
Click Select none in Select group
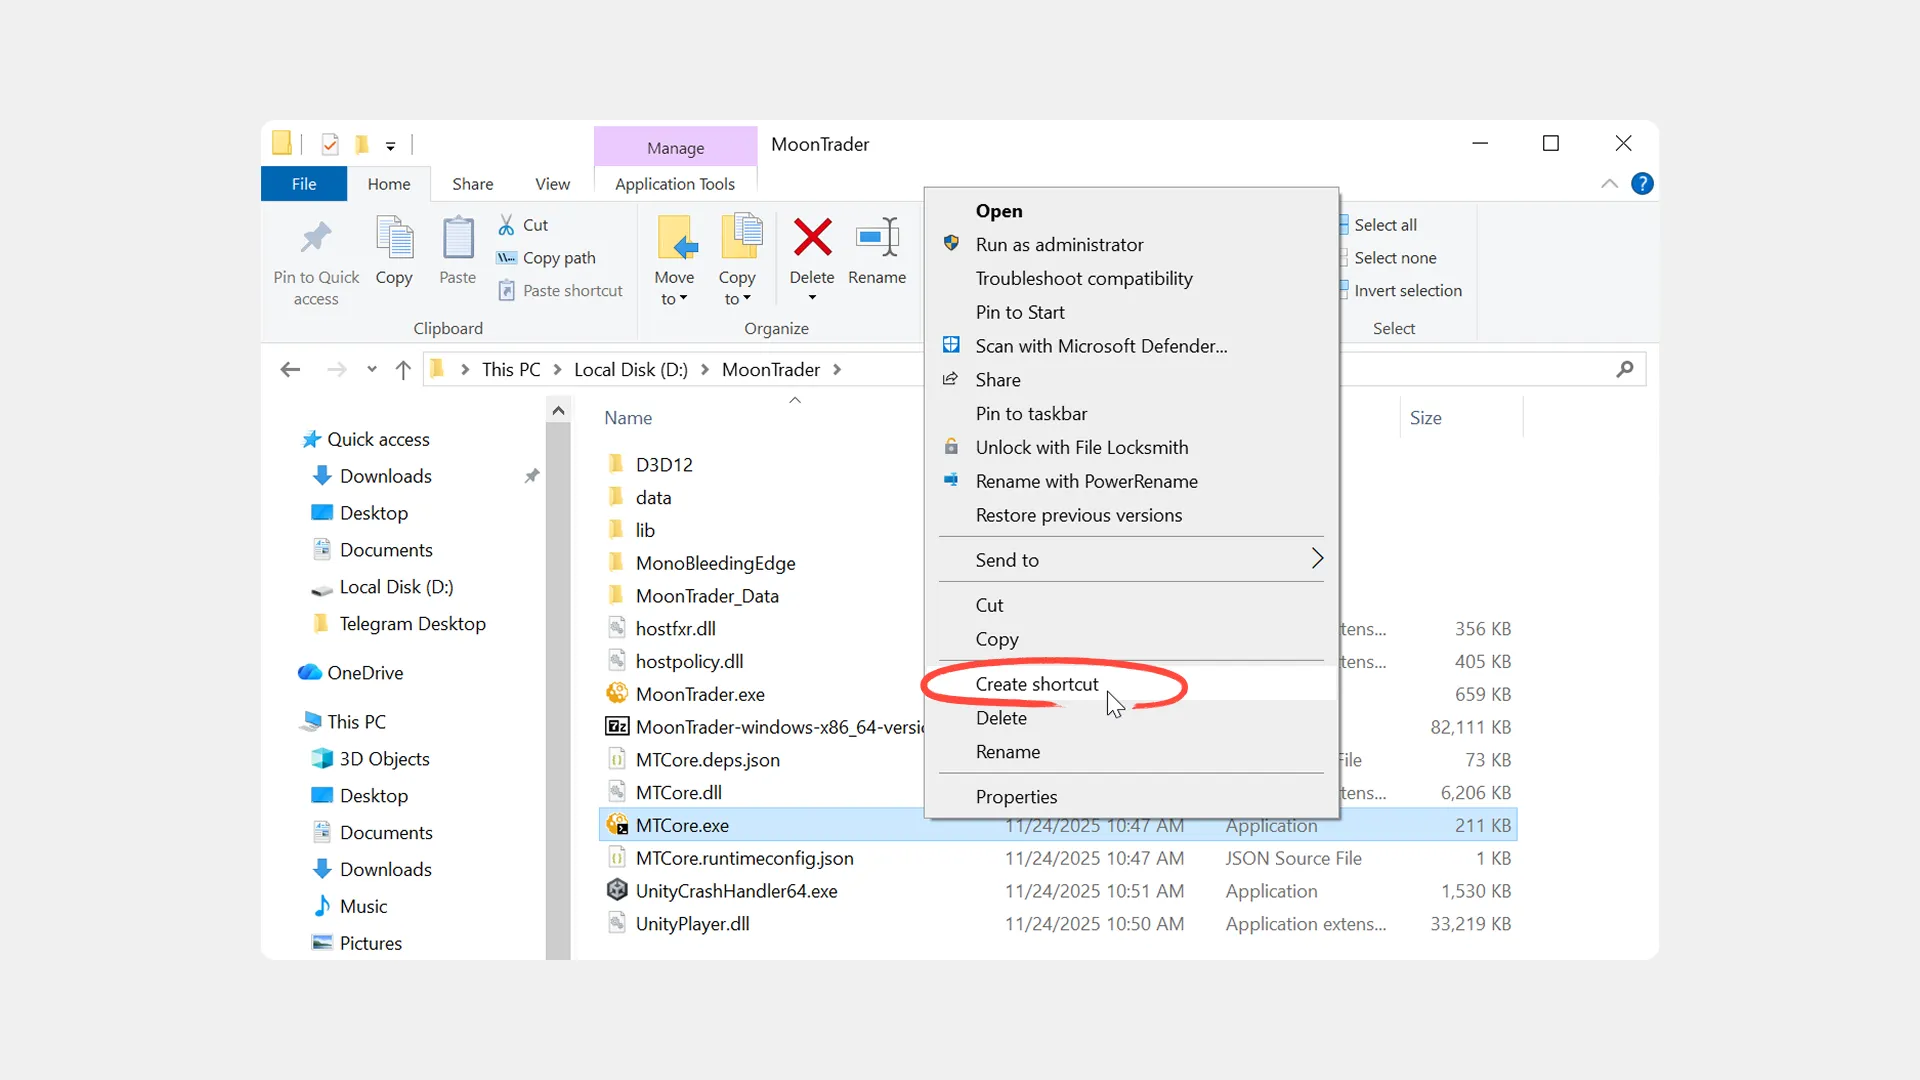point(1395,258)
